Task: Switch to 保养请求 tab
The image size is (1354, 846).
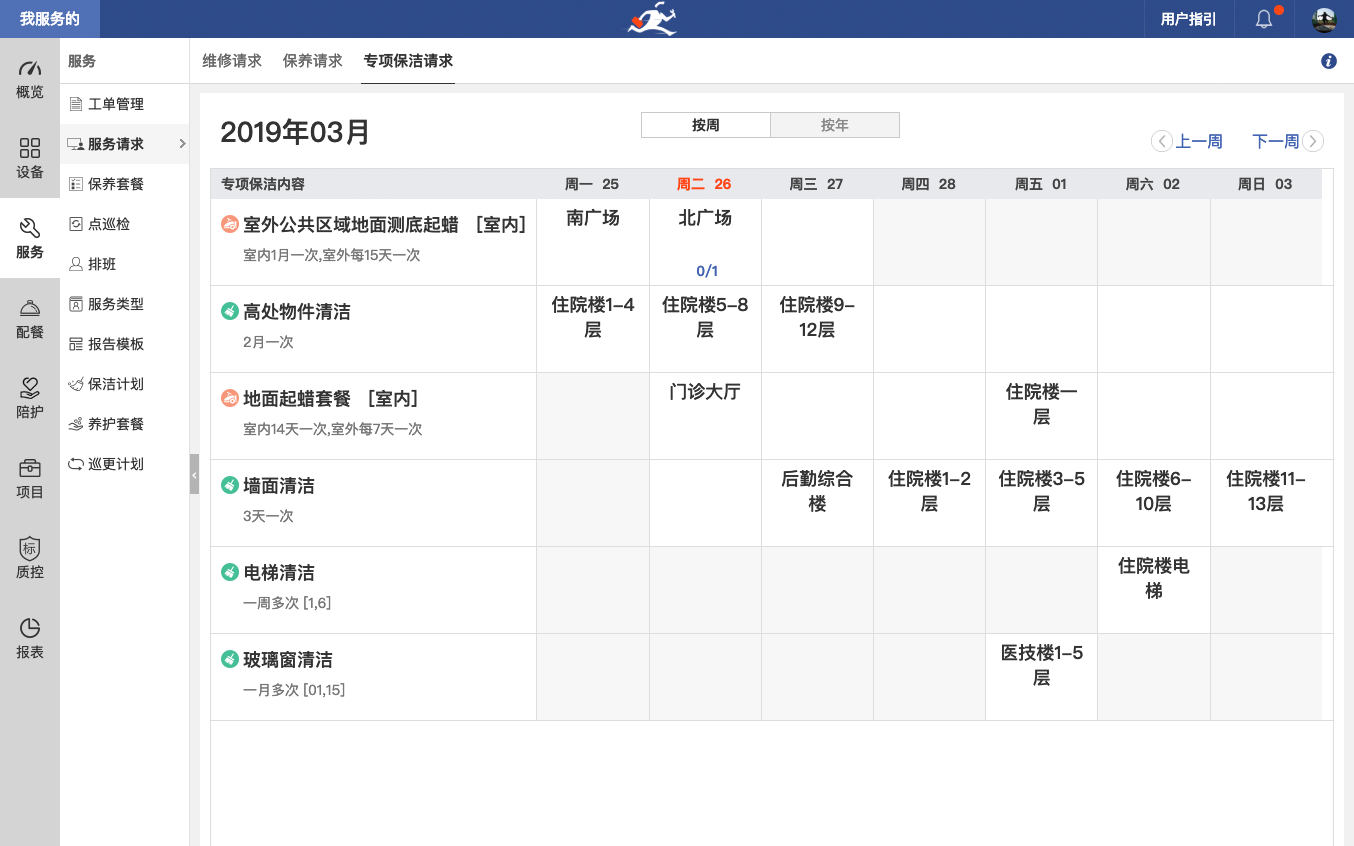Action: (x=313, y=61)
